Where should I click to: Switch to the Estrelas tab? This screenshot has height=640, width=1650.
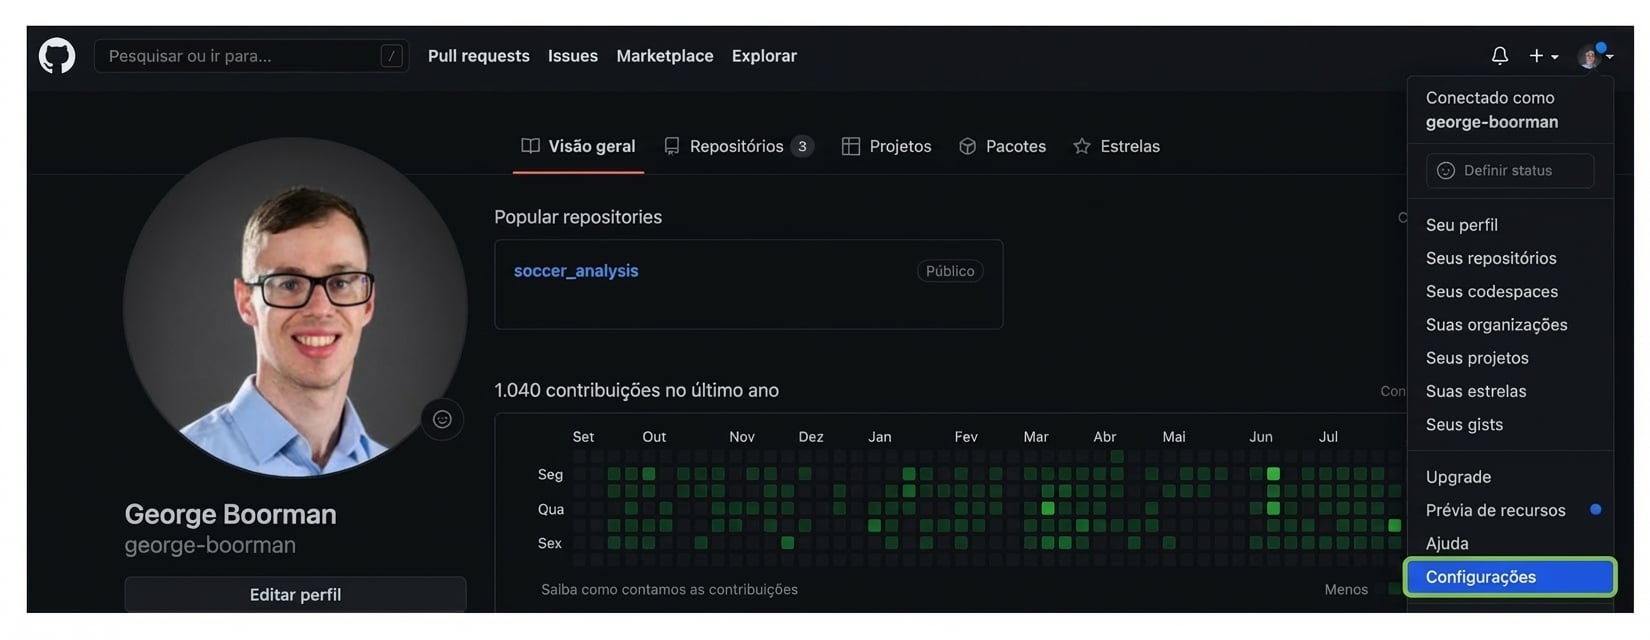1116,146
